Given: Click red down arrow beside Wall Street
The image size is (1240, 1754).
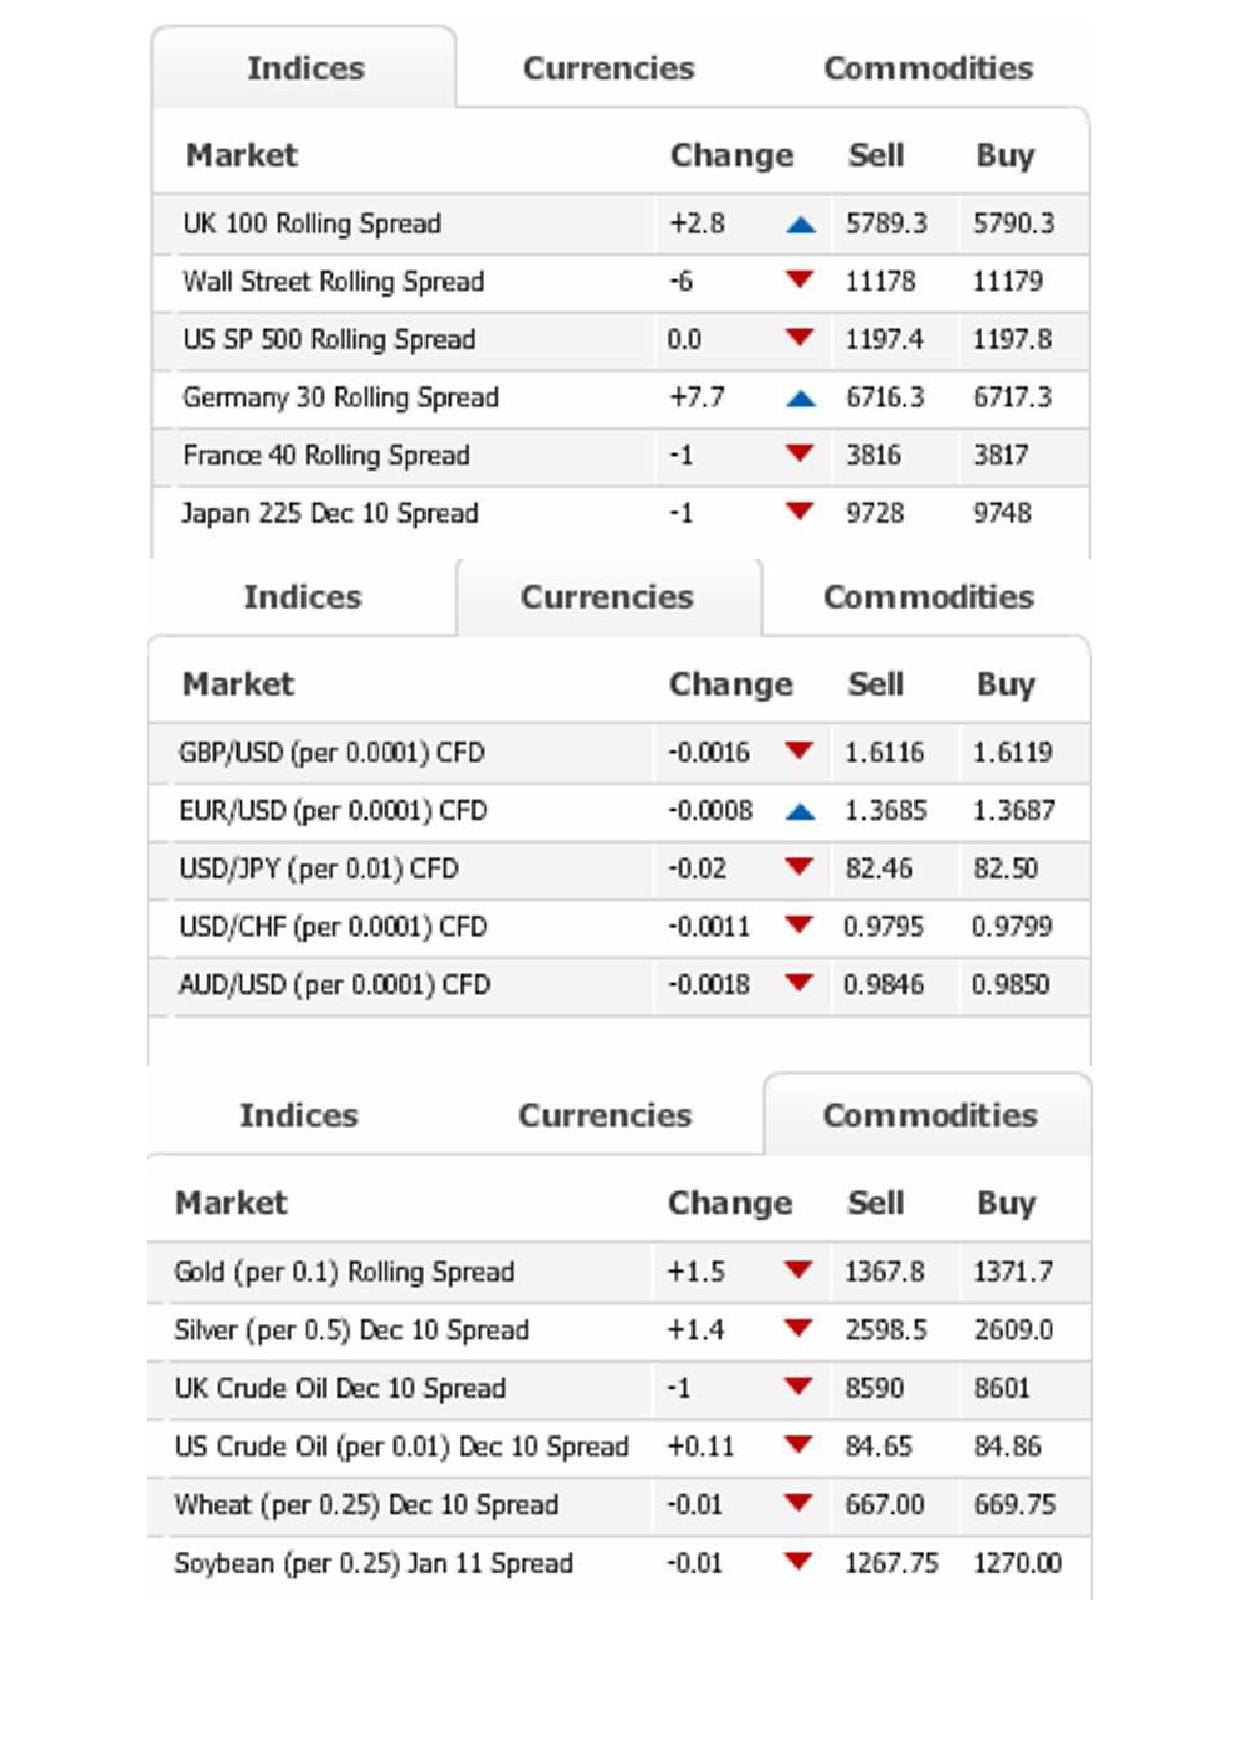Looking at the screenshot, I should pos(799,279).
